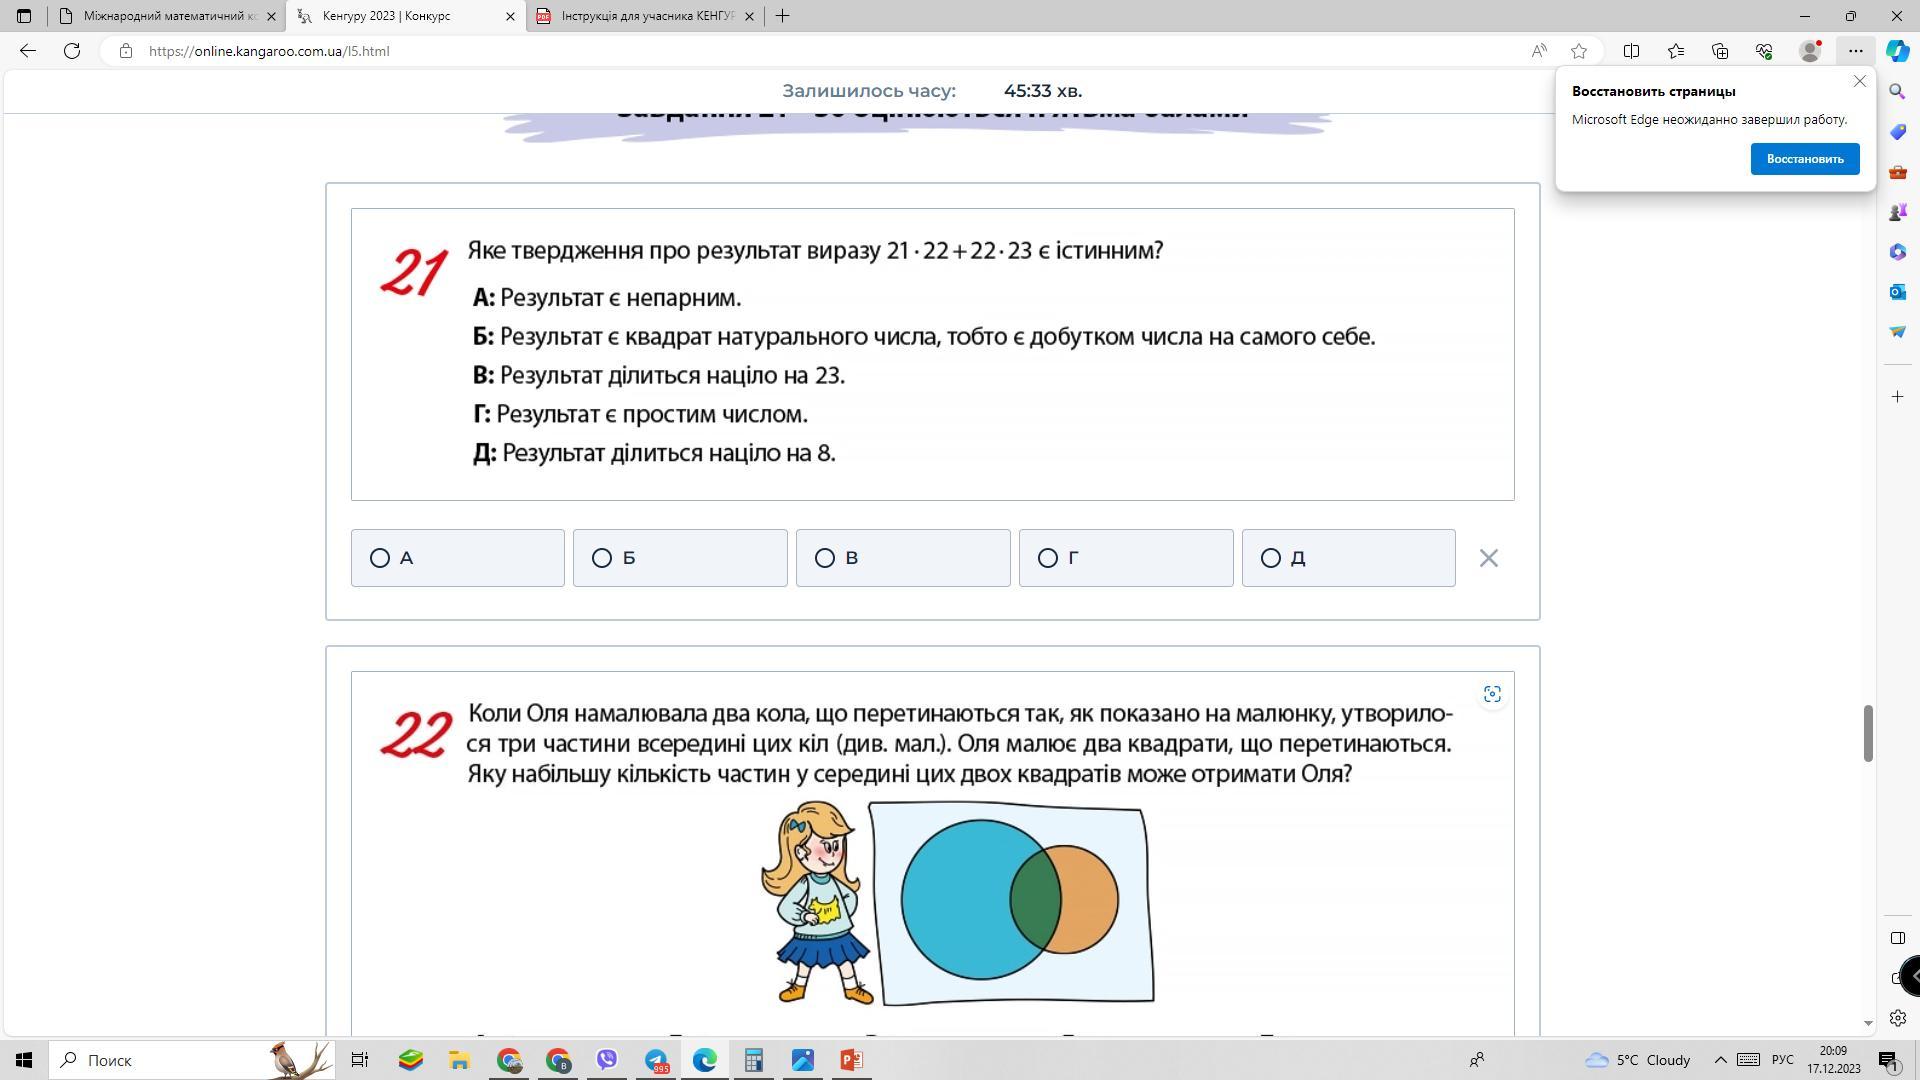Clear answer with X for question 21
1920x1080 pixels.
(x=1488, y=558)
